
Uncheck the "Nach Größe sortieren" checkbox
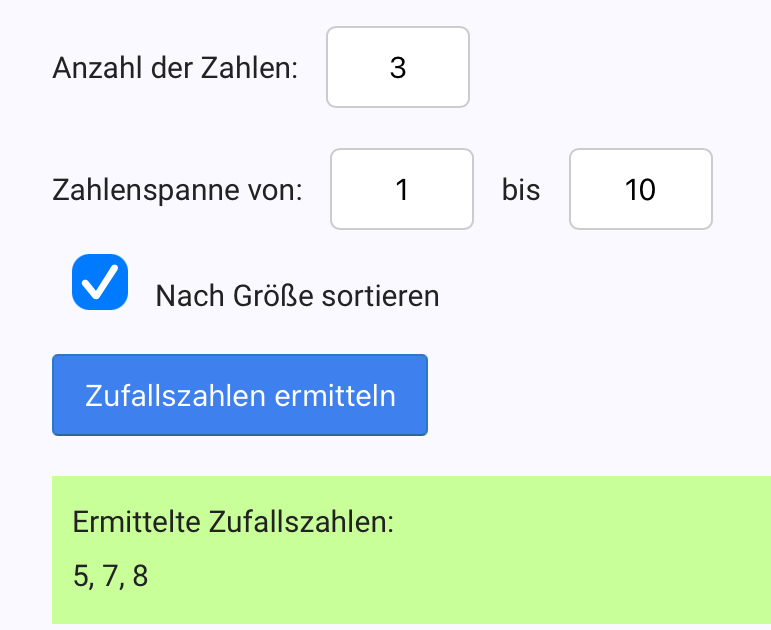pos(100,282)
